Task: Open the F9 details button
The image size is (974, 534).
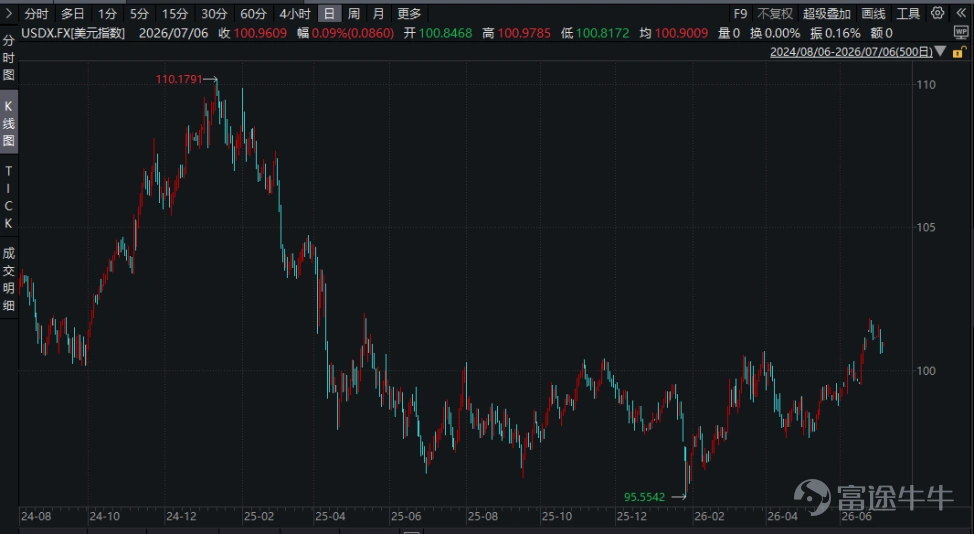Action: 740,14
